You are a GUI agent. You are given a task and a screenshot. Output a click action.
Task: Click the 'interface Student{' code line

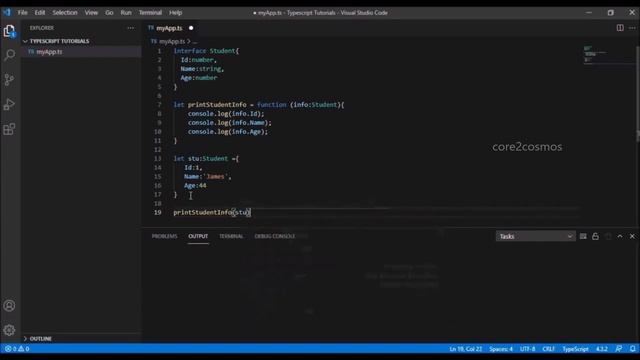pyautogui.click(x=206, y=51)
